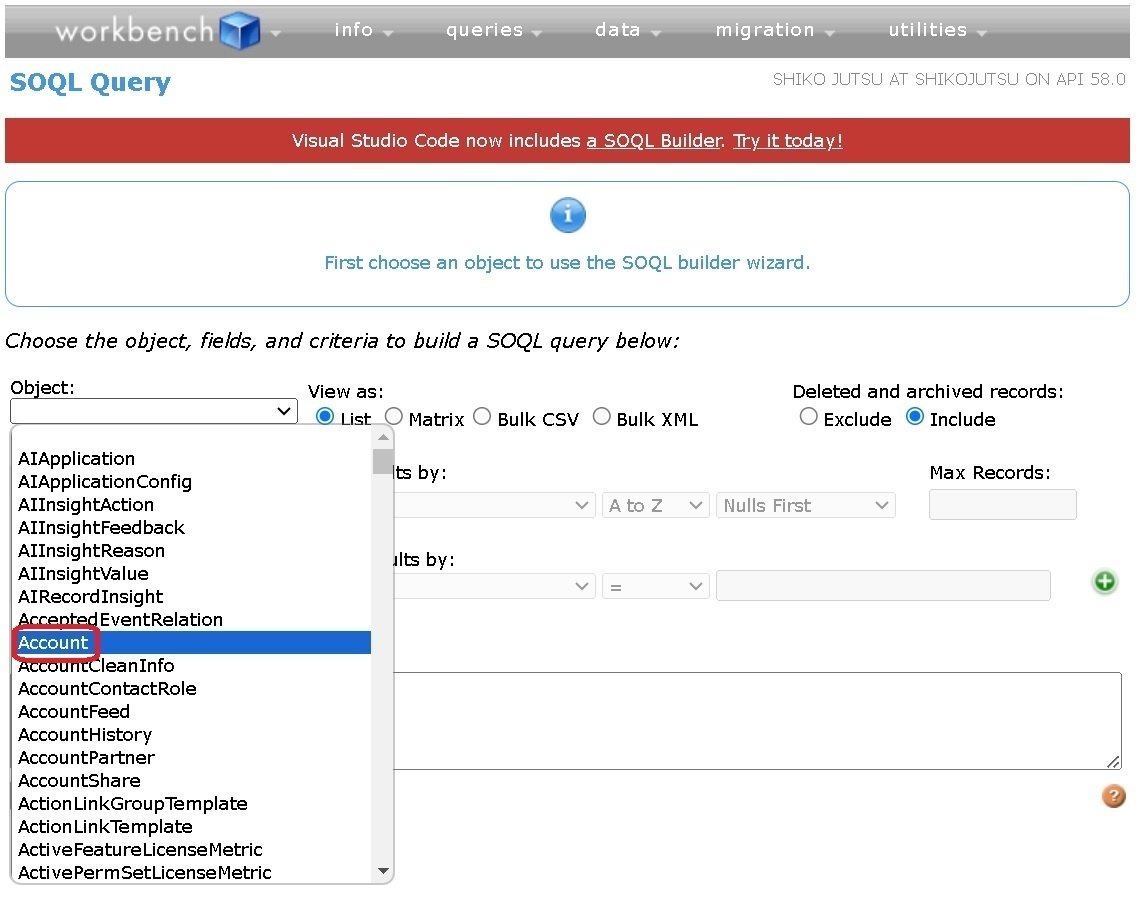This screenshot has height=908, width=1146.
Task: Select the Matrix view radio button
Action: 393,417
